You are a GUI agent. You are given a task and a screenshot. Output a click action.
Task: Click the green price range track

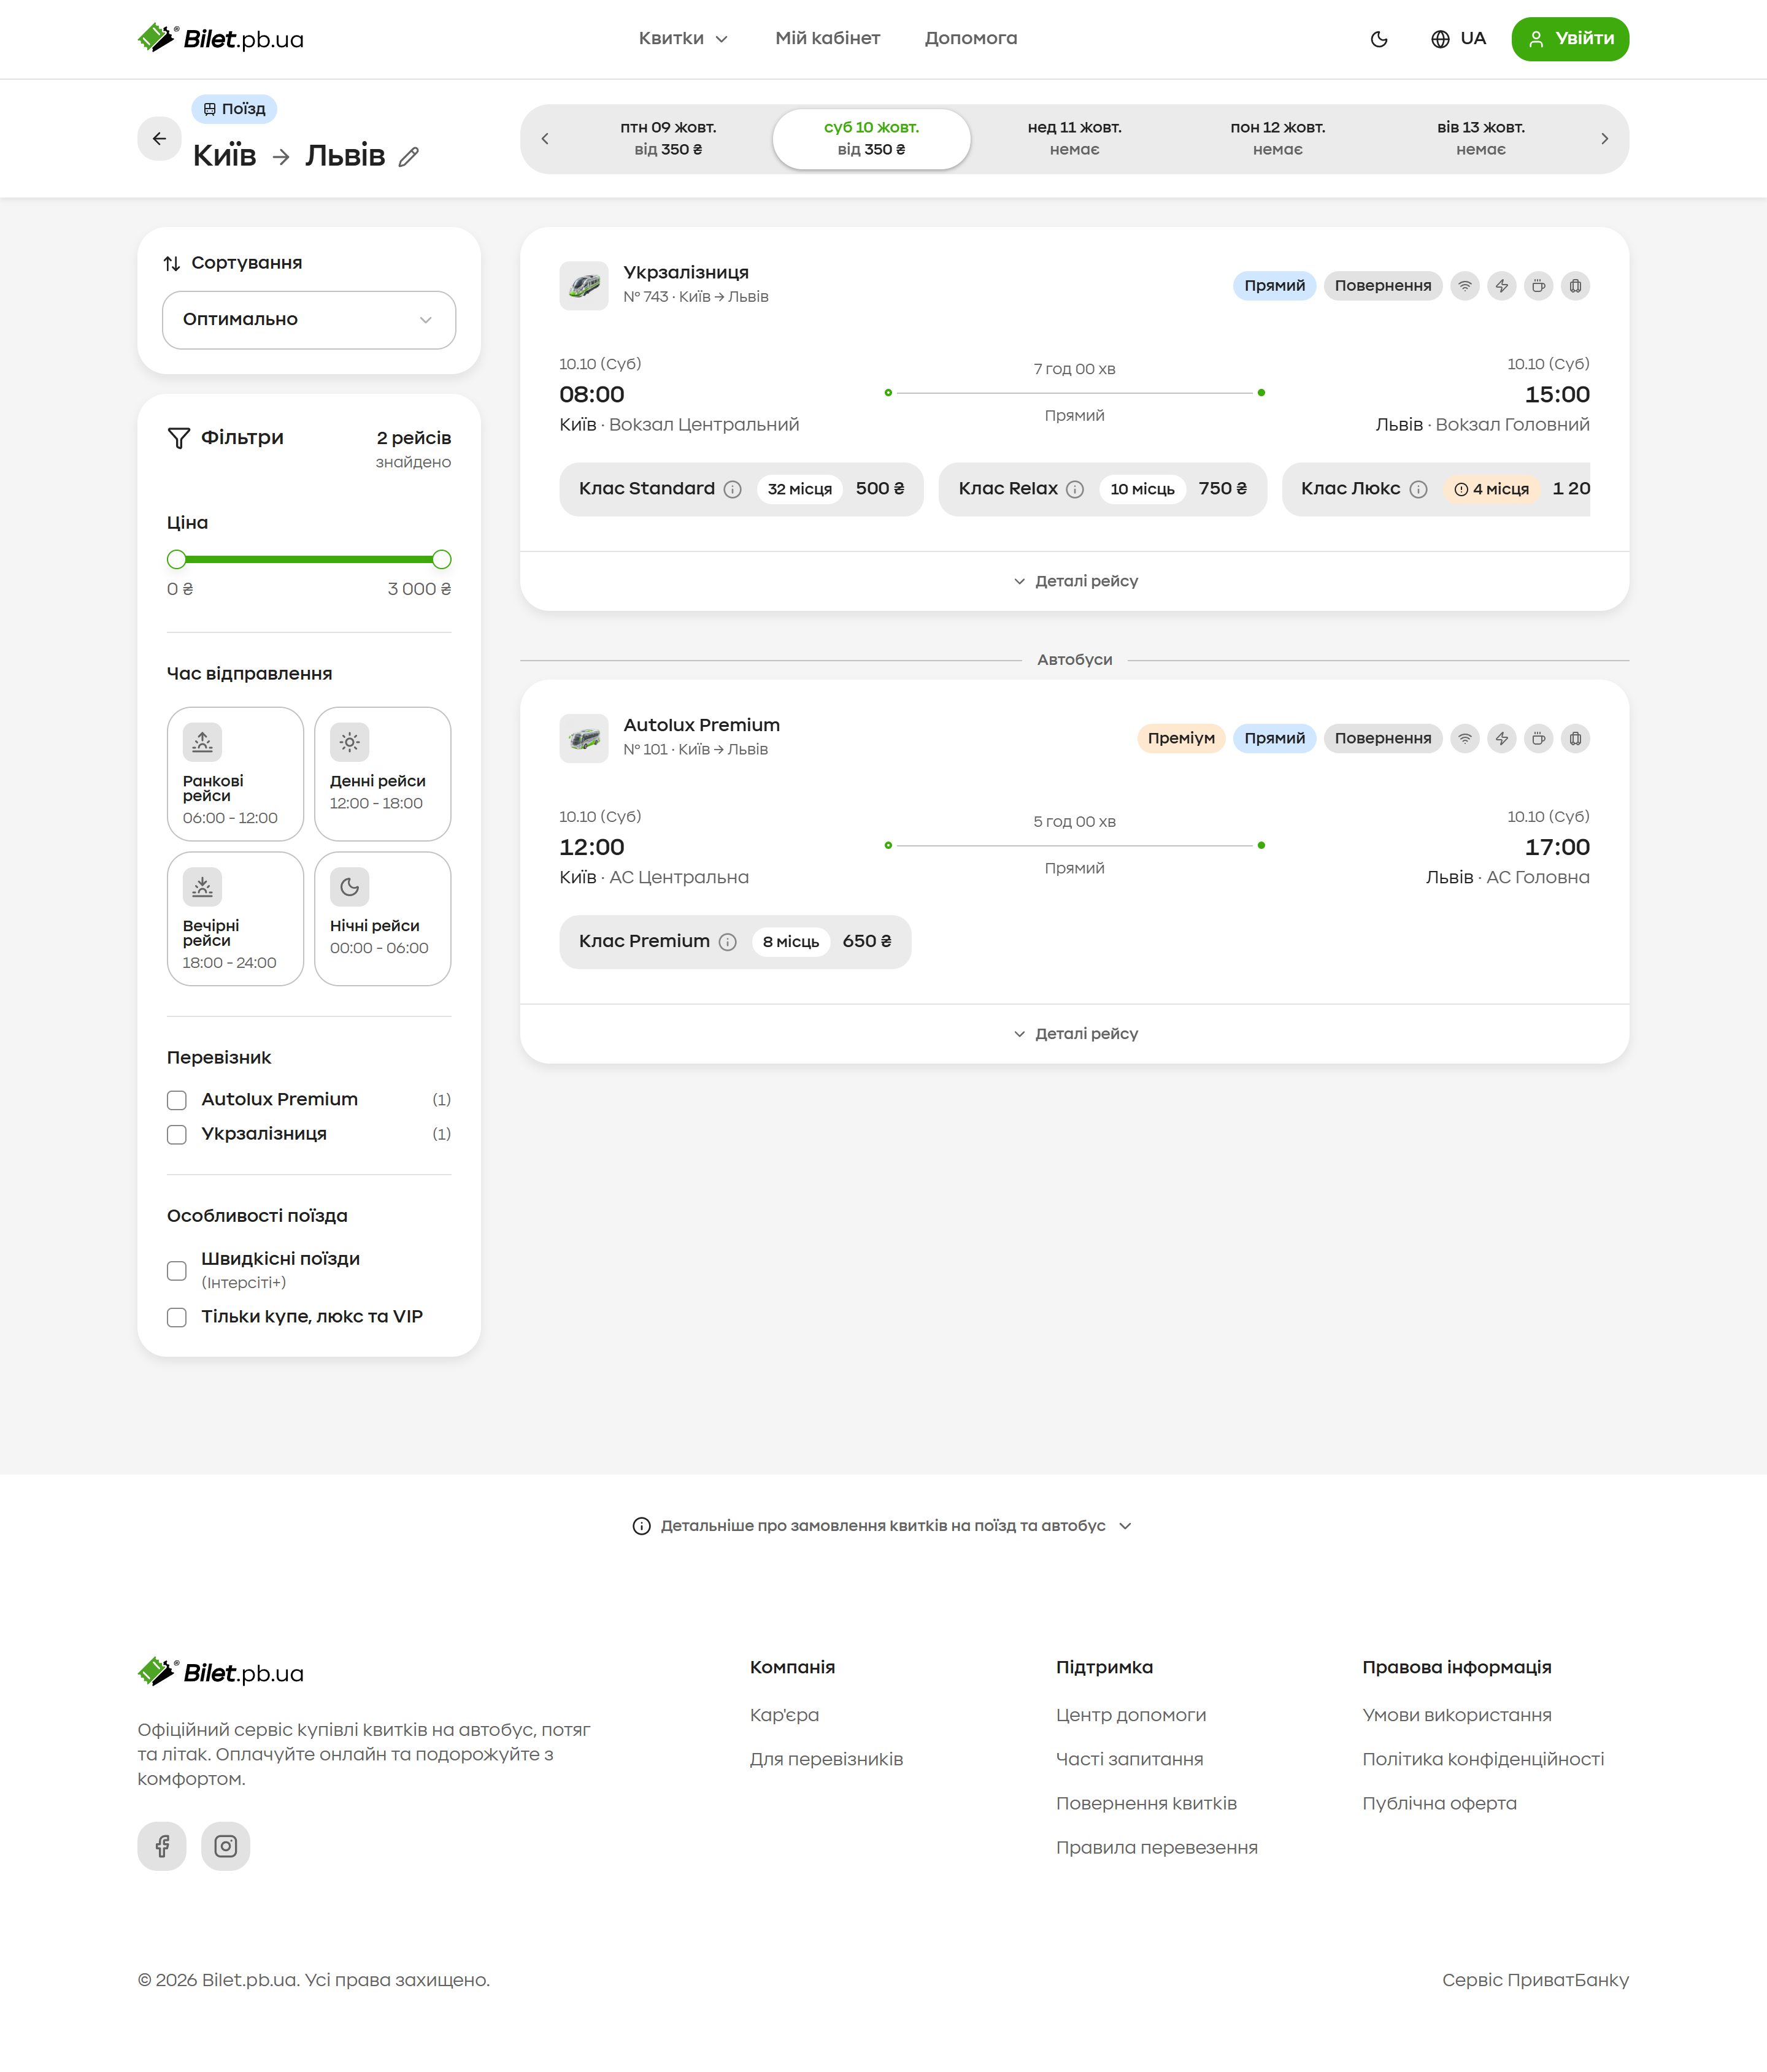pos(309,560)
